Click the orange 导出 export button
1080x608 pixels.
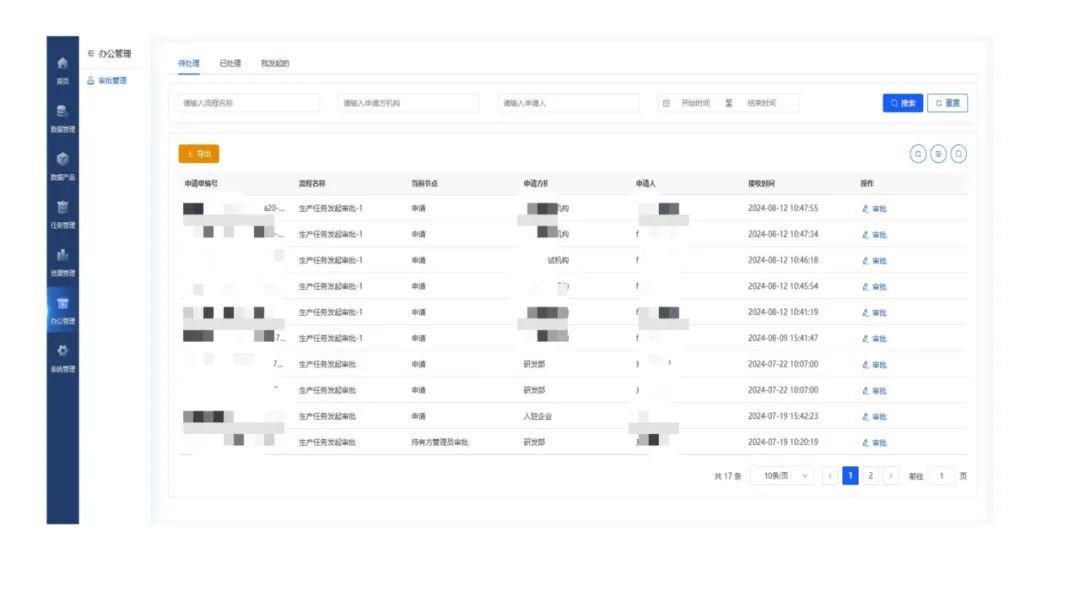point(199,154)
